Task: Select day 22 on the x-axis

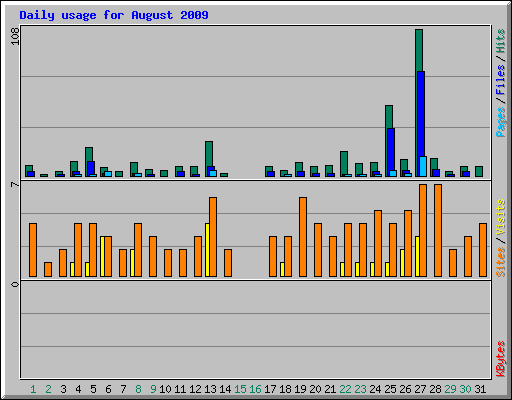Action: click(x=345, y=389)
